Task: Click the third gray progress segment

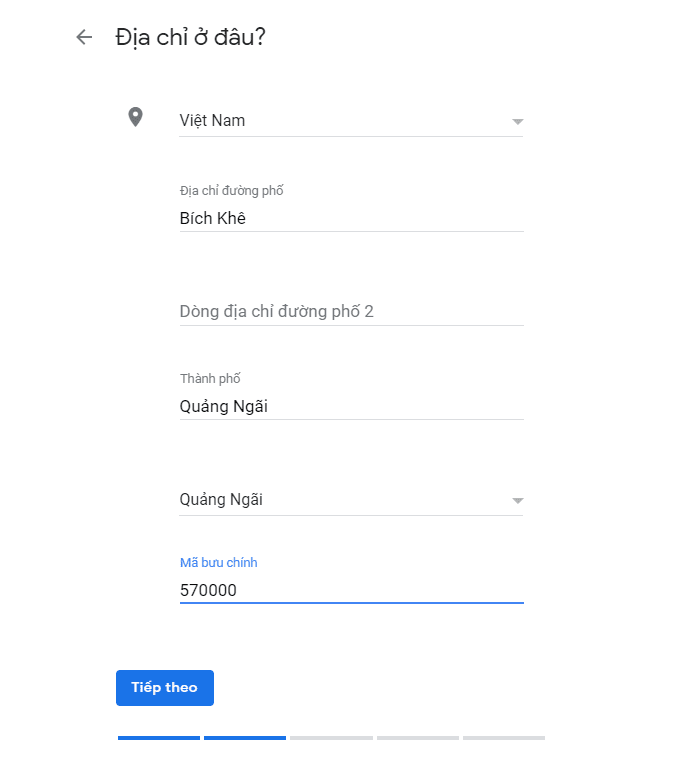Action: (x=331, y=738)
